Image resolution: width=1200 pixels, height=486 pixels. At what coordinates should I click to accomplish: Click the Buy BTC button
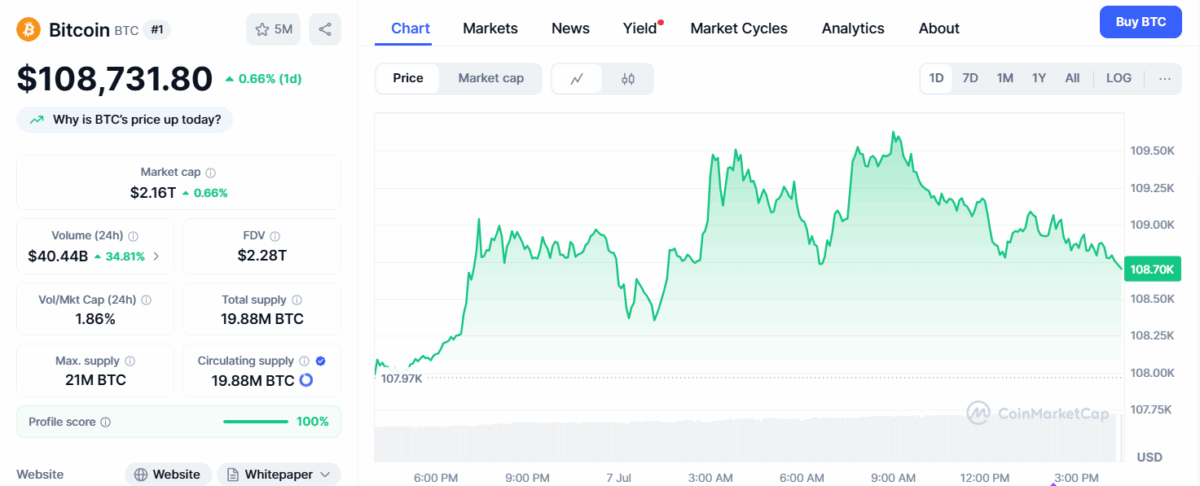(1141, 22)
